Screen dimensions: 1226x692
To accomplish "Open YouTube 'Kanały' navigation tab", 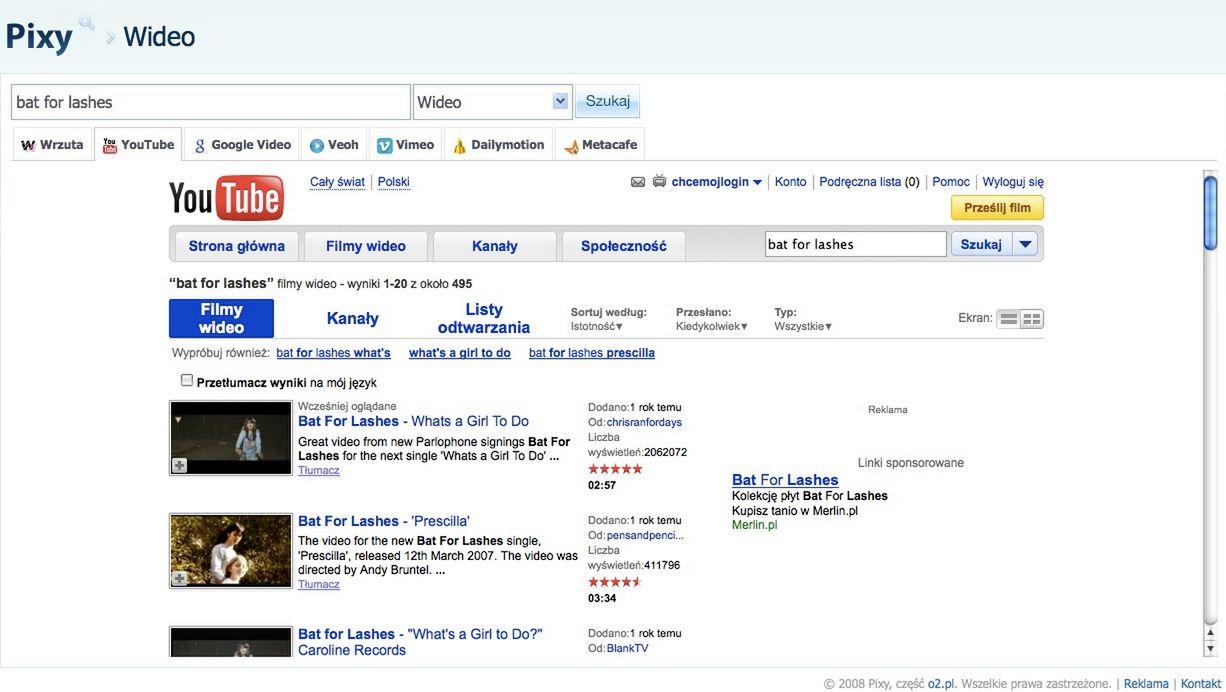I will click(x=495, y=246).
